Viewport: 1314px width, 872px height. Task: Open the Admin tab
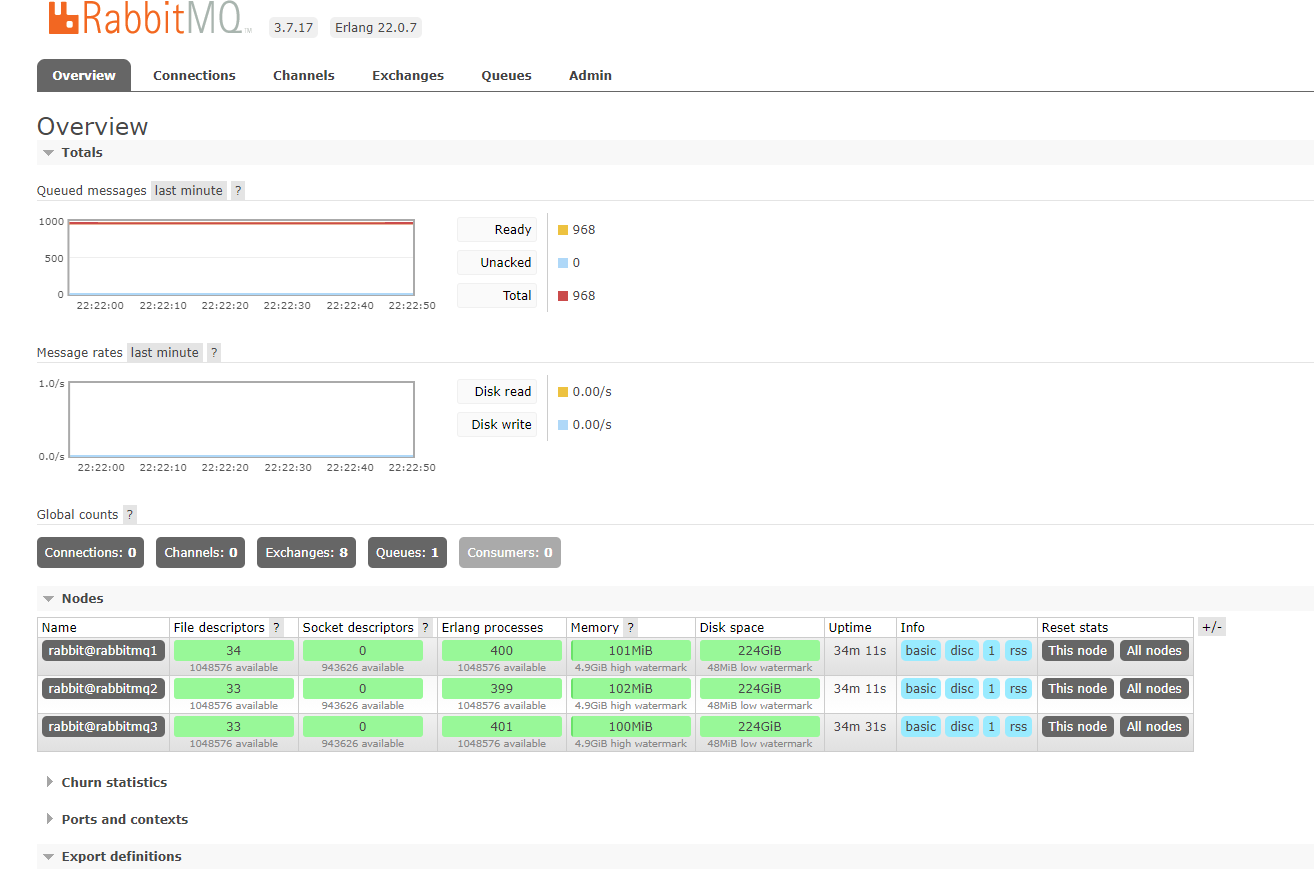click(x=590, y=75)
